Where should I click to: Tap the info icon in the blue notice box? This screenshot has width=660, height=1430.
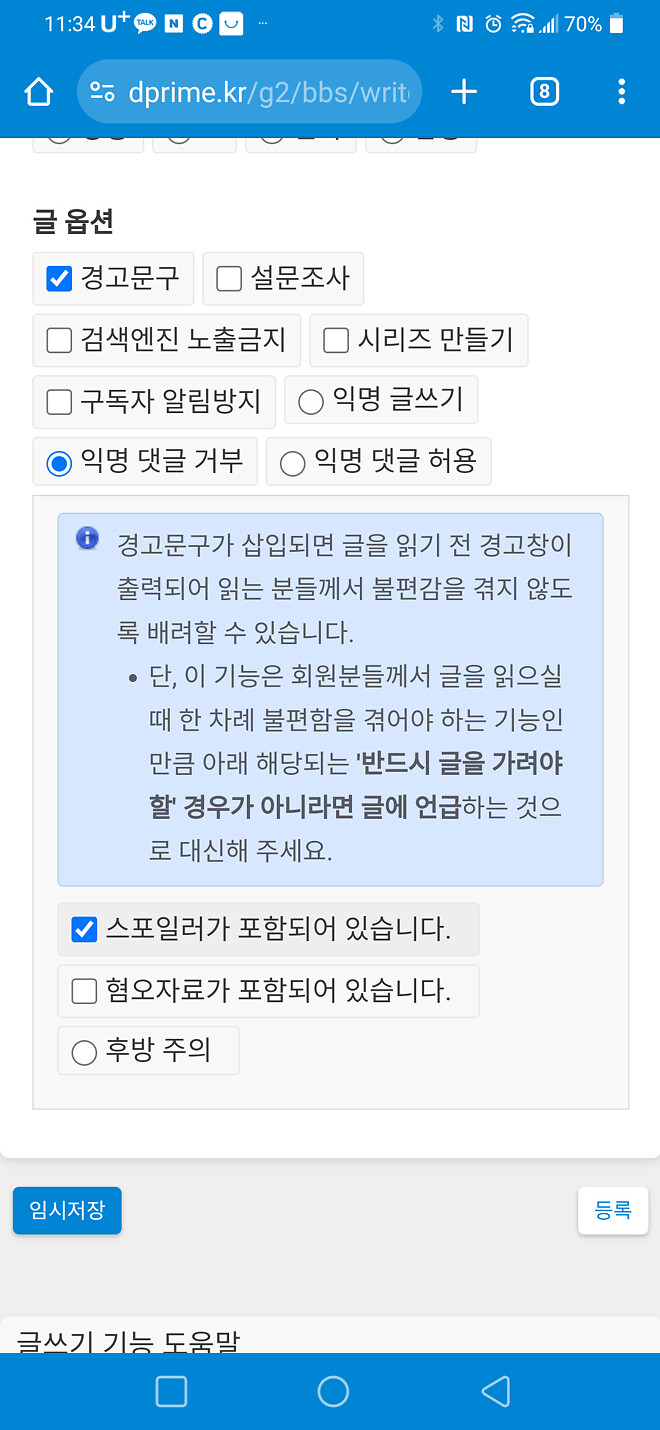[87, 538]
